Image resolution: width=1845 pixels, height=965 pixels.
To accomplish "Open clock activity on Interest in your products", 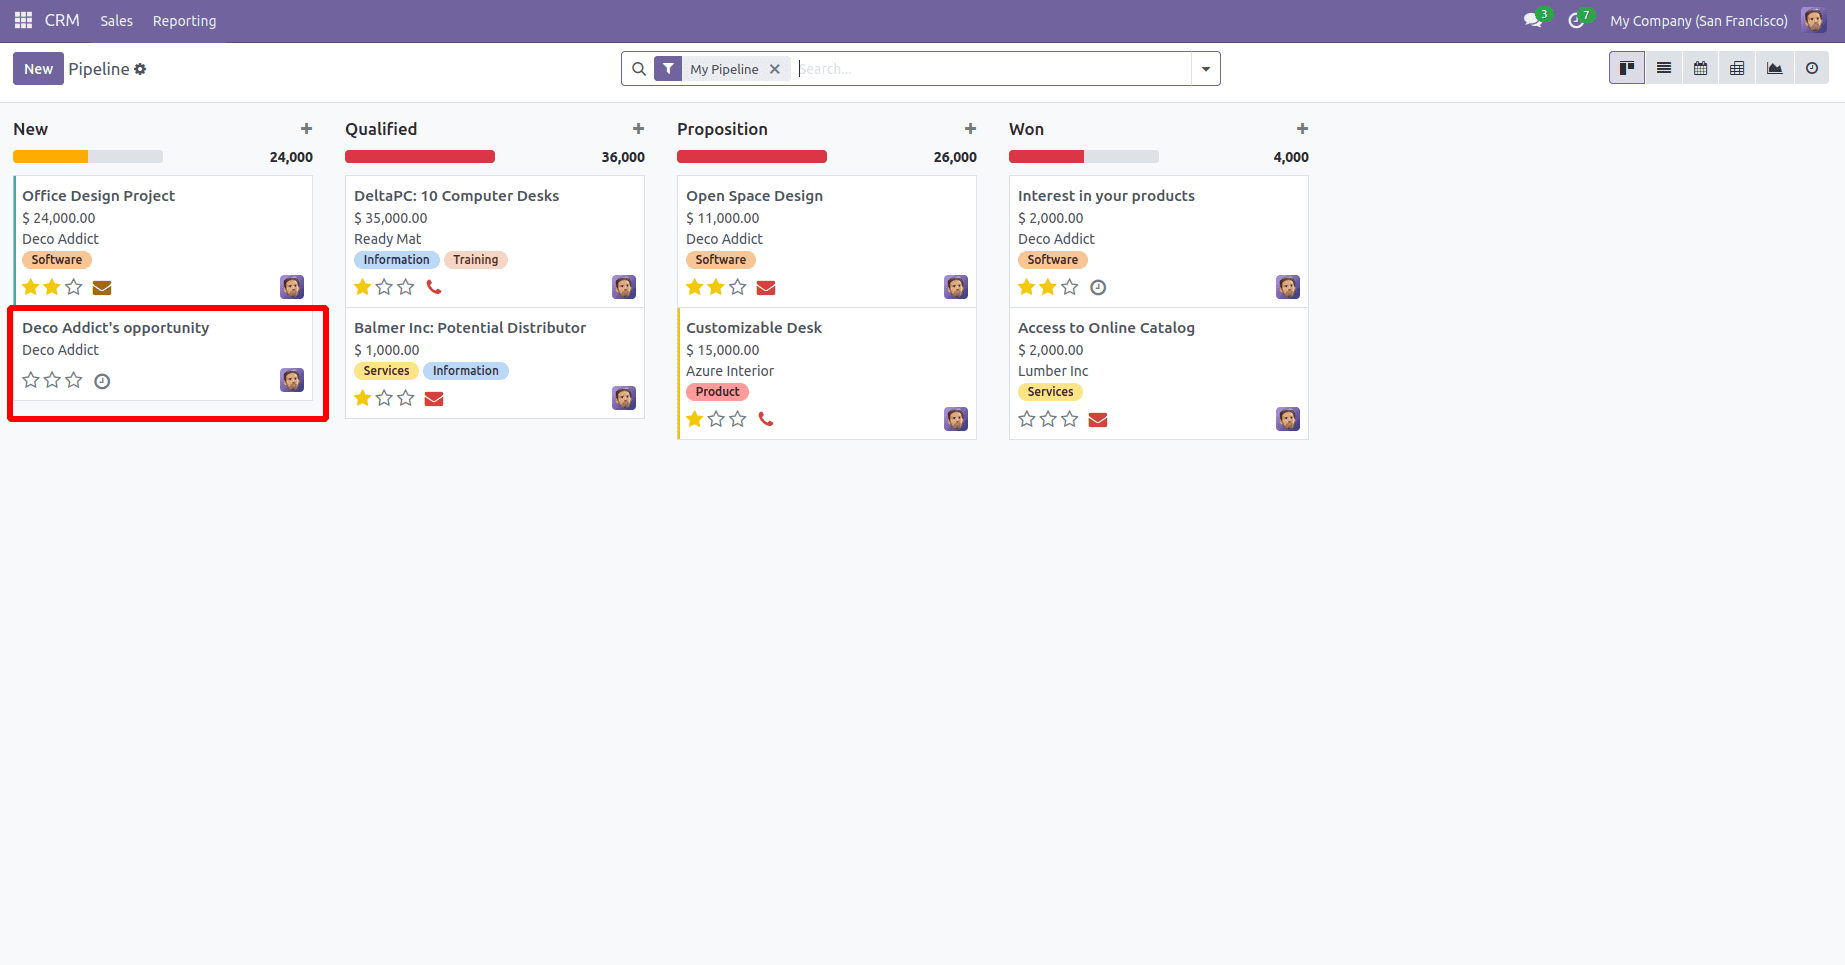I will pos(1098,287).
